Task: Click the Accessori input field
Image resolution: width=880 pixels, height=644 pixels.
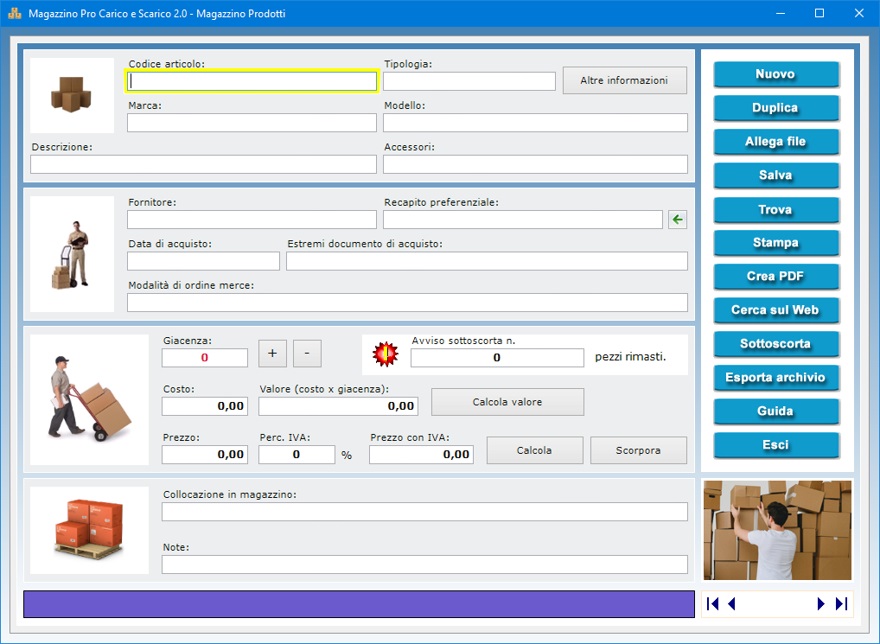Action: 535,164
